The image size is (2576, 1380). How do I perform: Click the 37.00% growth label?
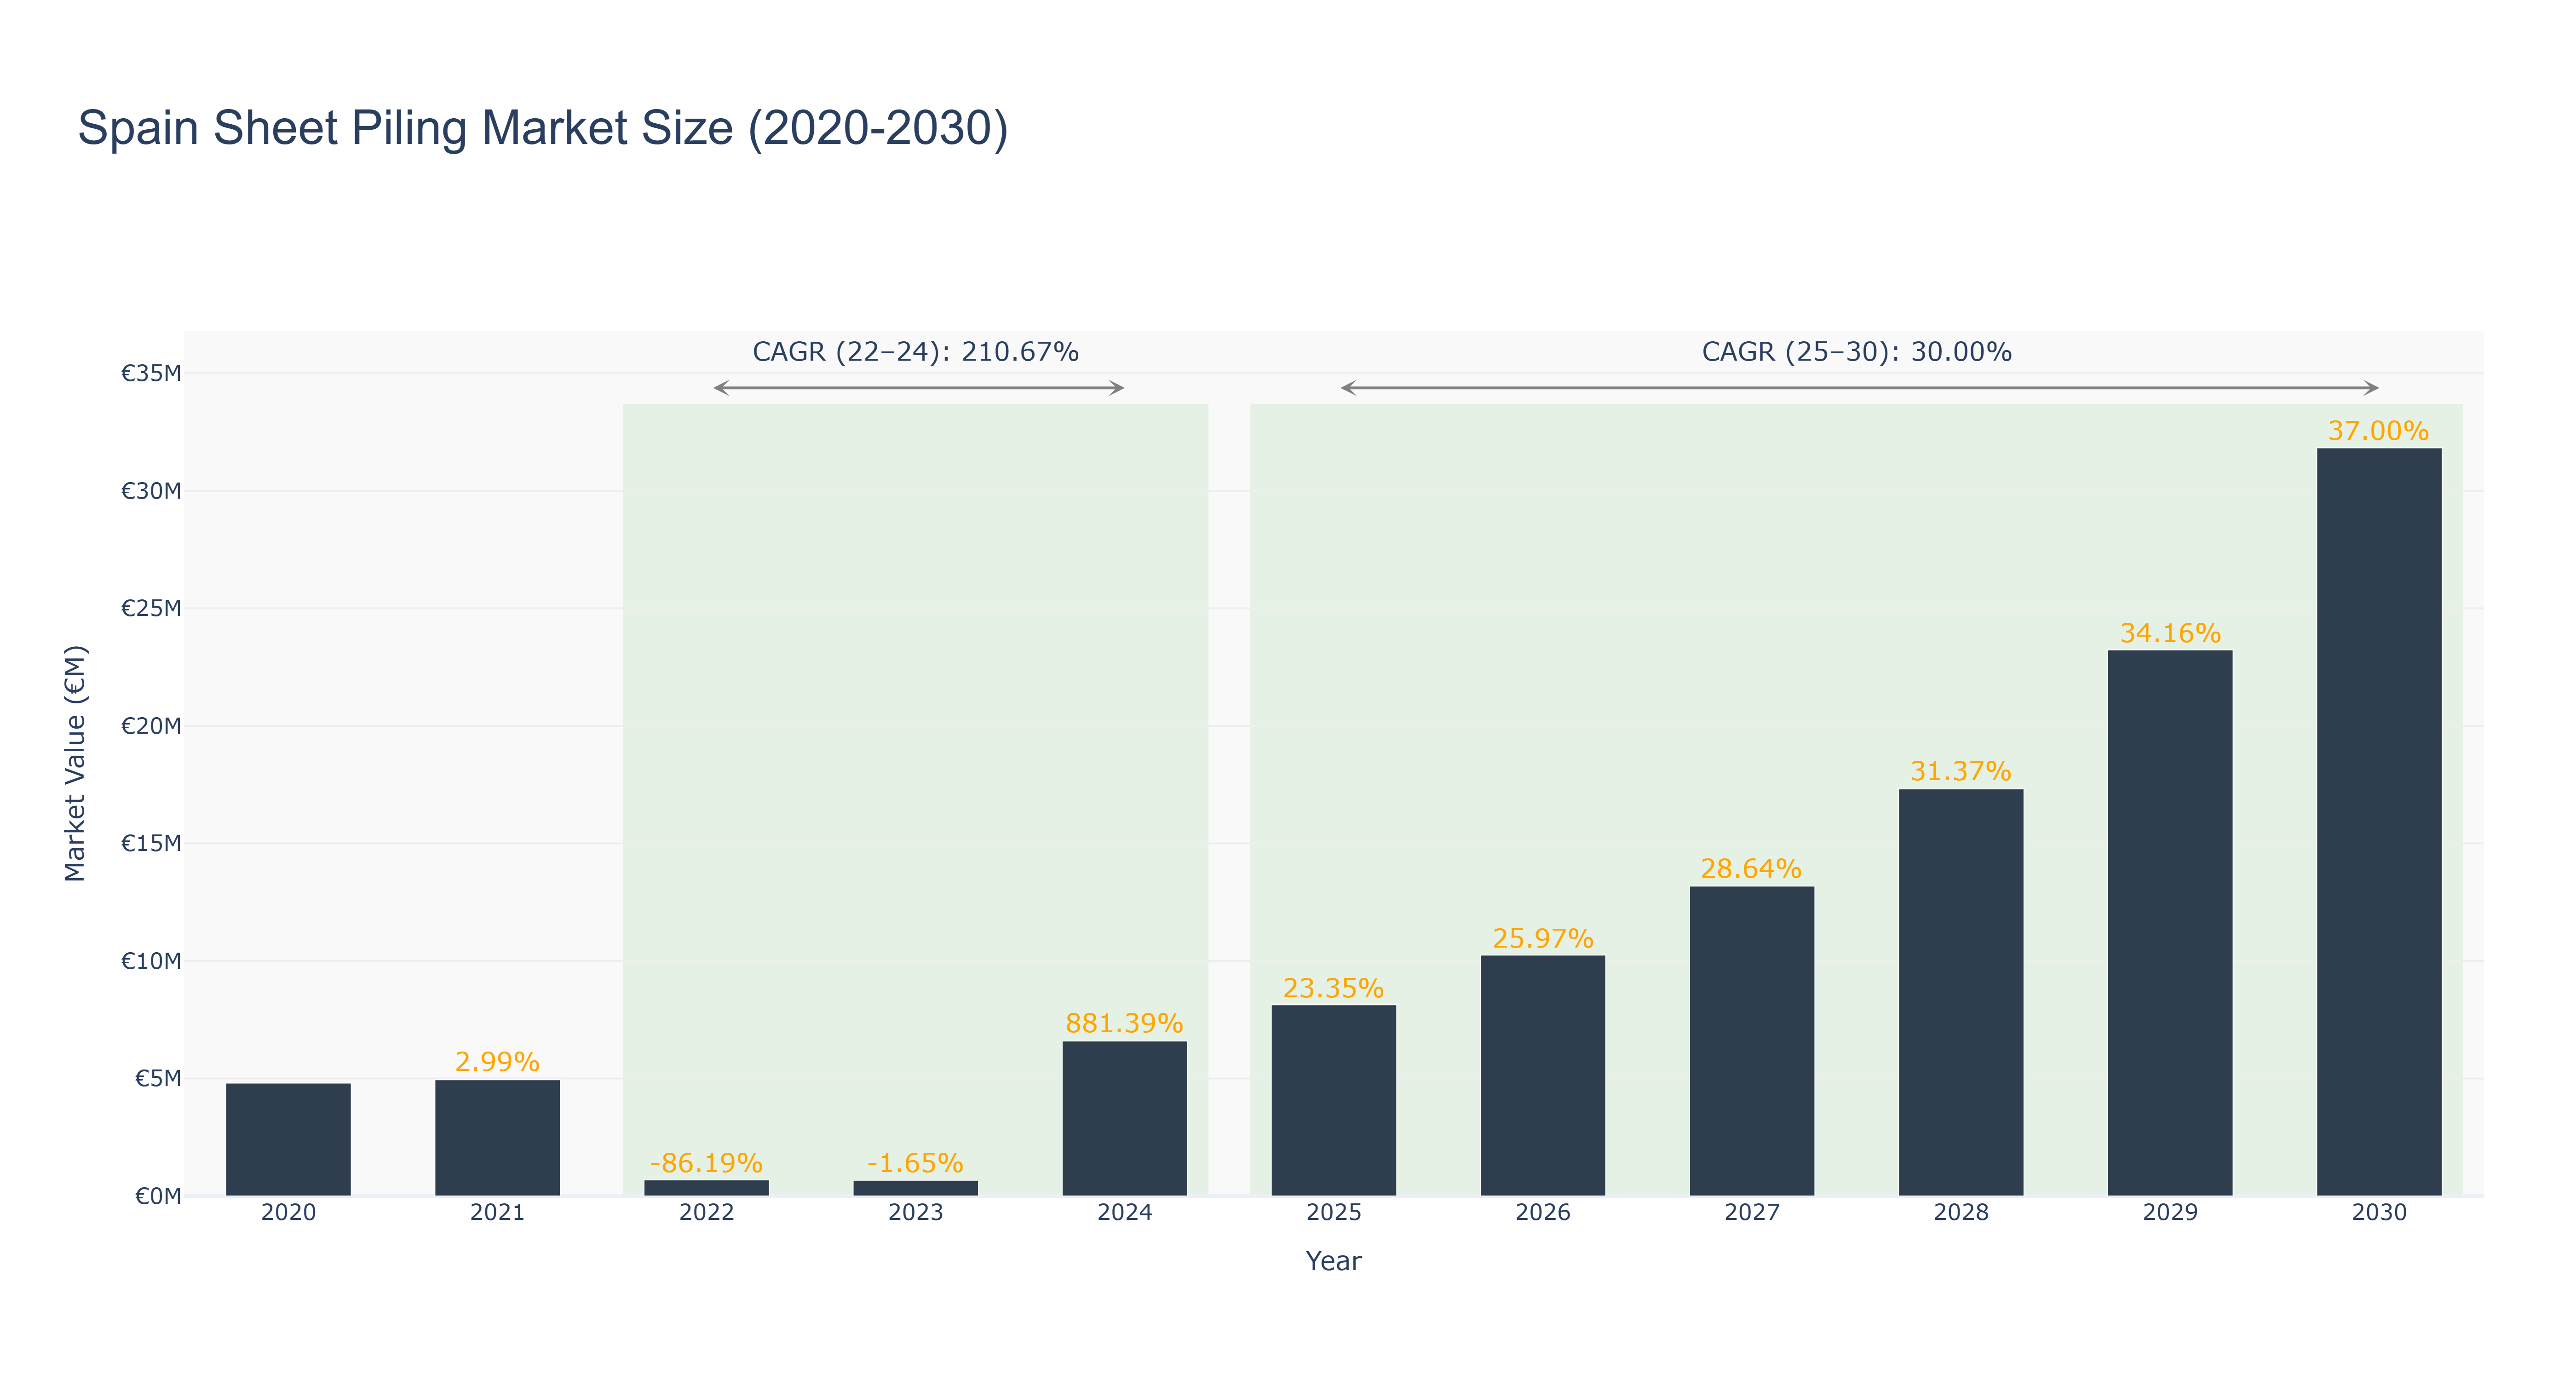point(2379,431)
